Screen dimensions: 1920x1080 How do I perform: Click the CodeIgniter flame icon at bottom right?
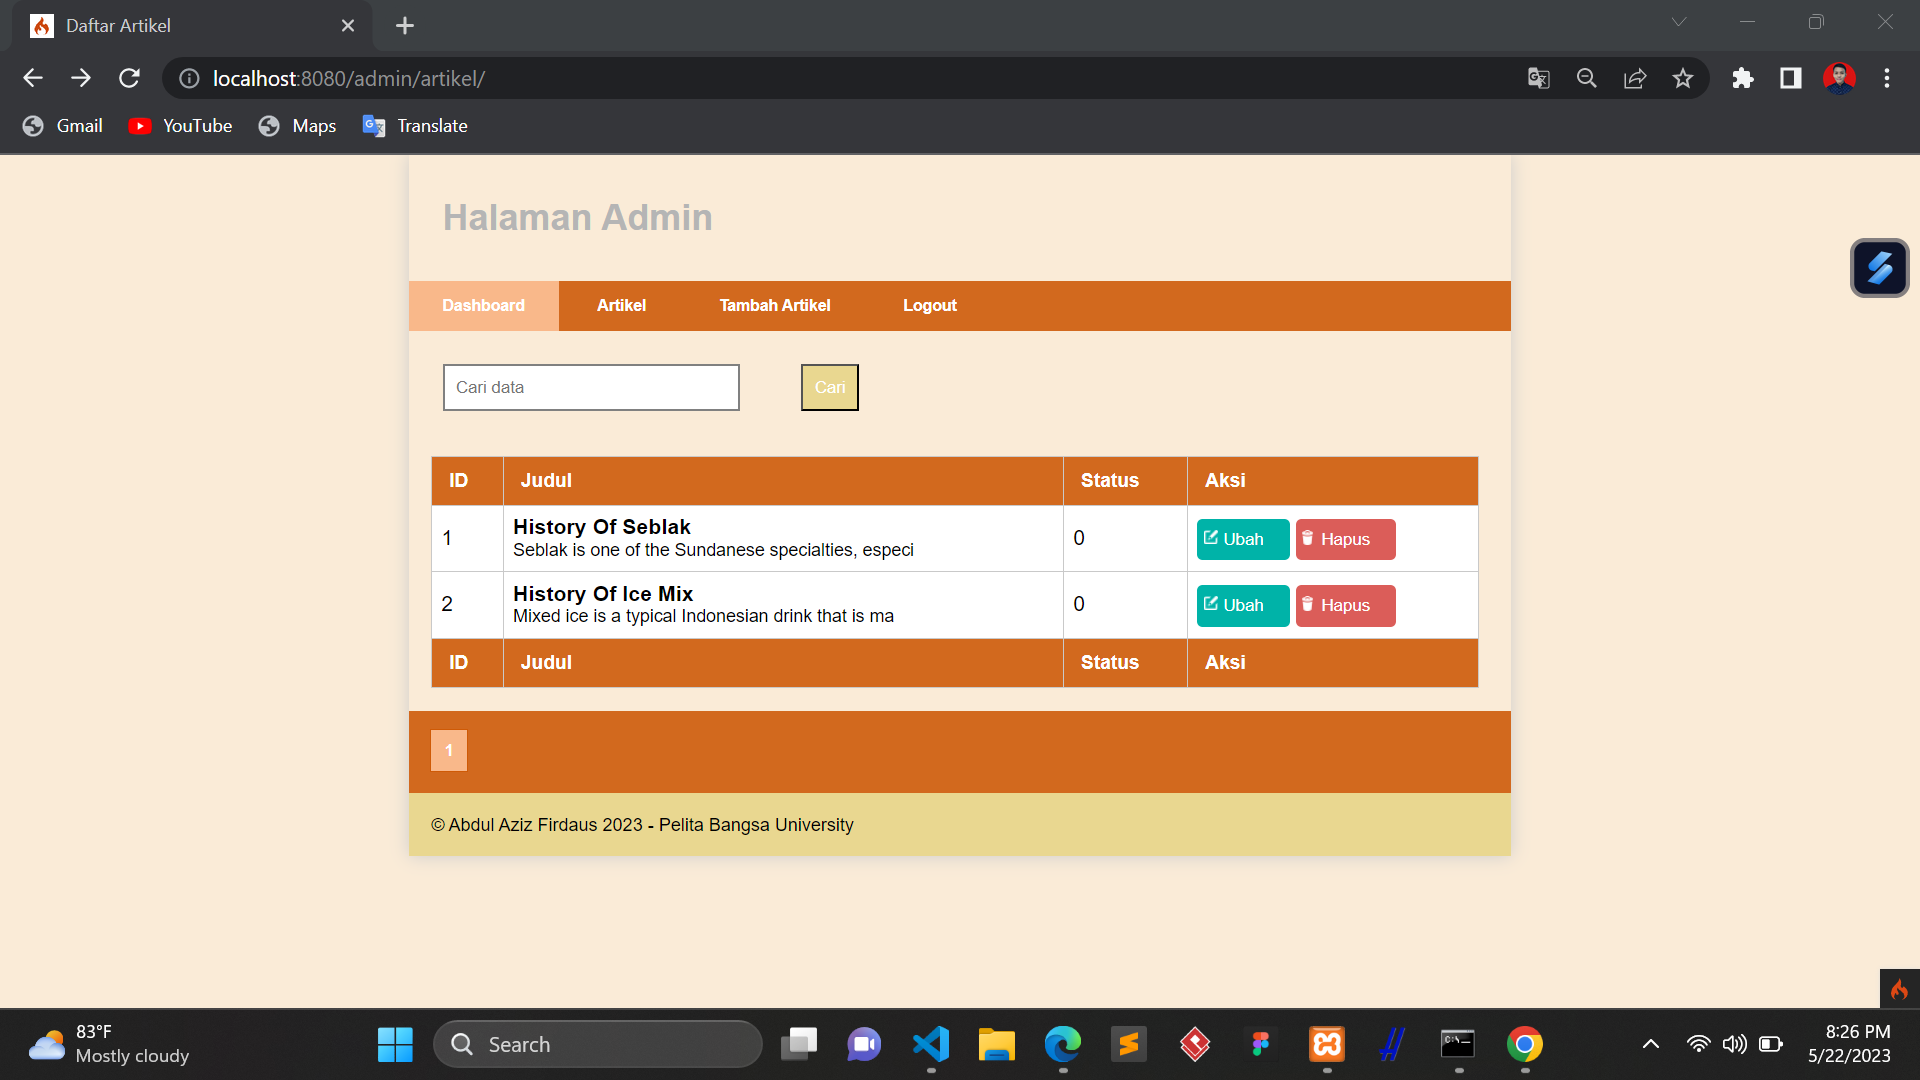coord(1901,989)
